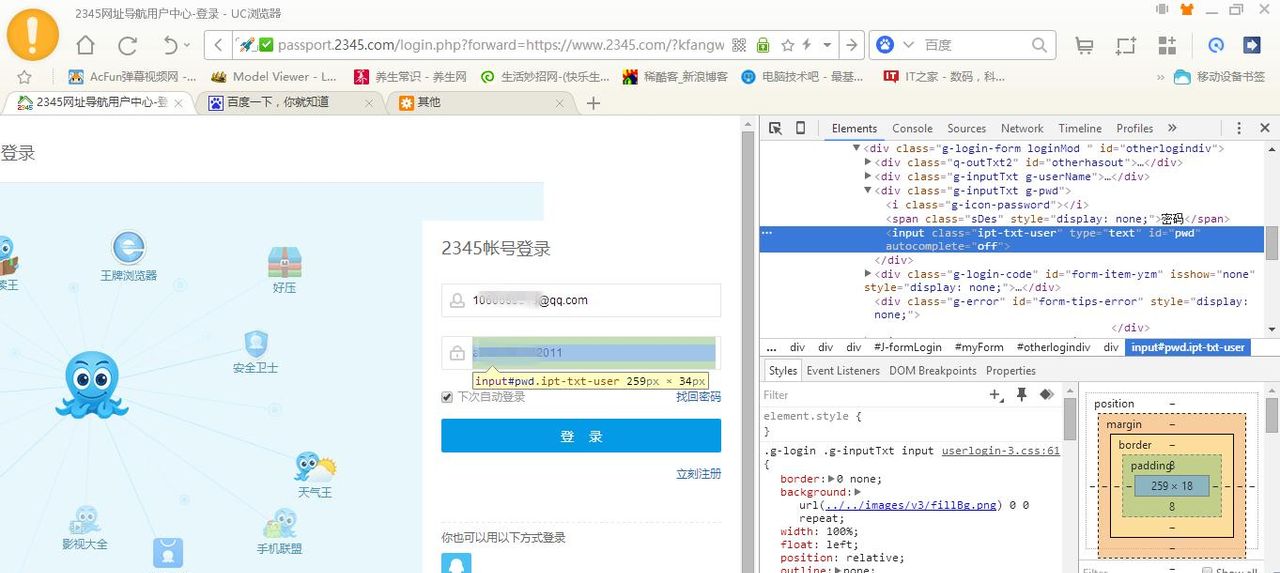Click the blue 登录 button
This screenshot has height=573, width=1280.
point(581,436)
